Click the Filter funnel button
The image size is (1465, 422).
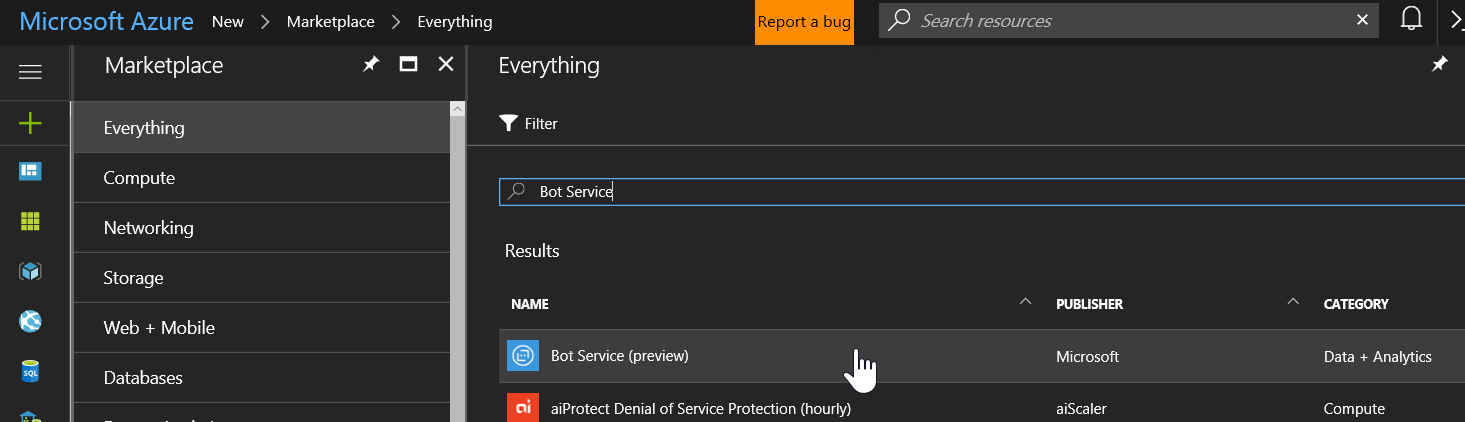tap(528, 124)
